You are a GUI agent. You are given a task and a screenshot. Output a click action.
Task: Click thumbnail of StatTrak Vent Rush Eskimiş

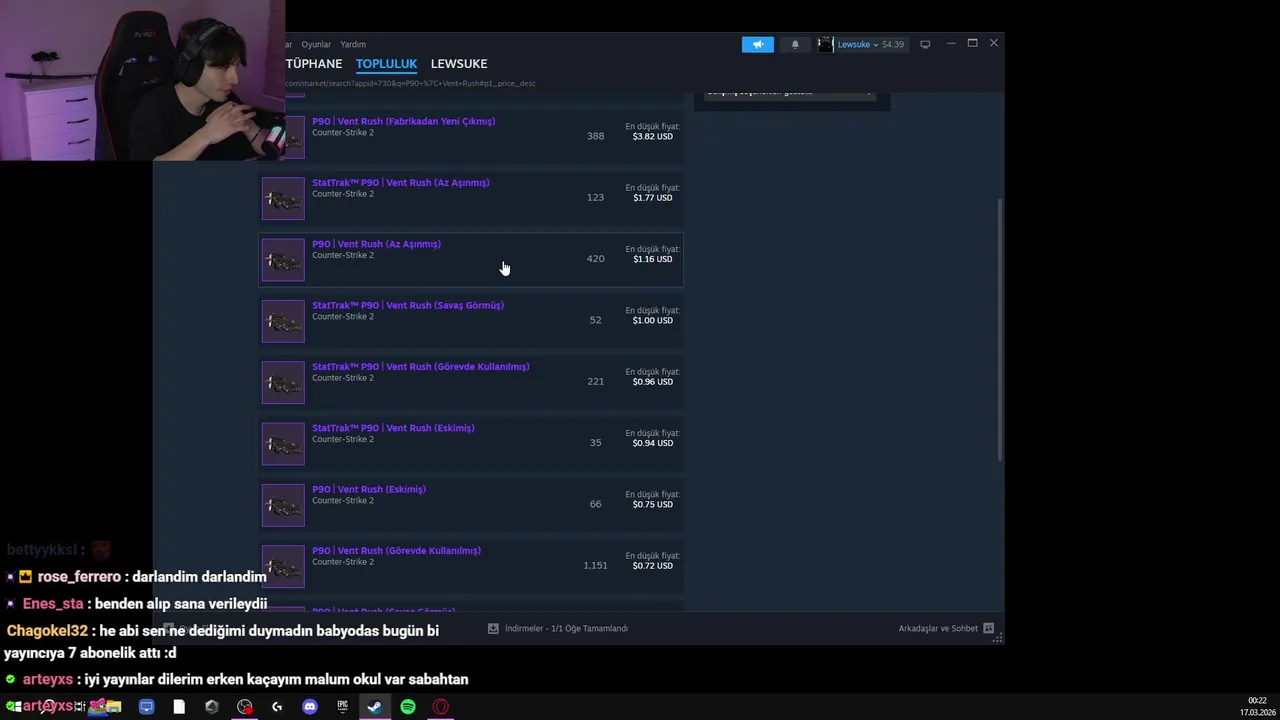tap(283, 444)
